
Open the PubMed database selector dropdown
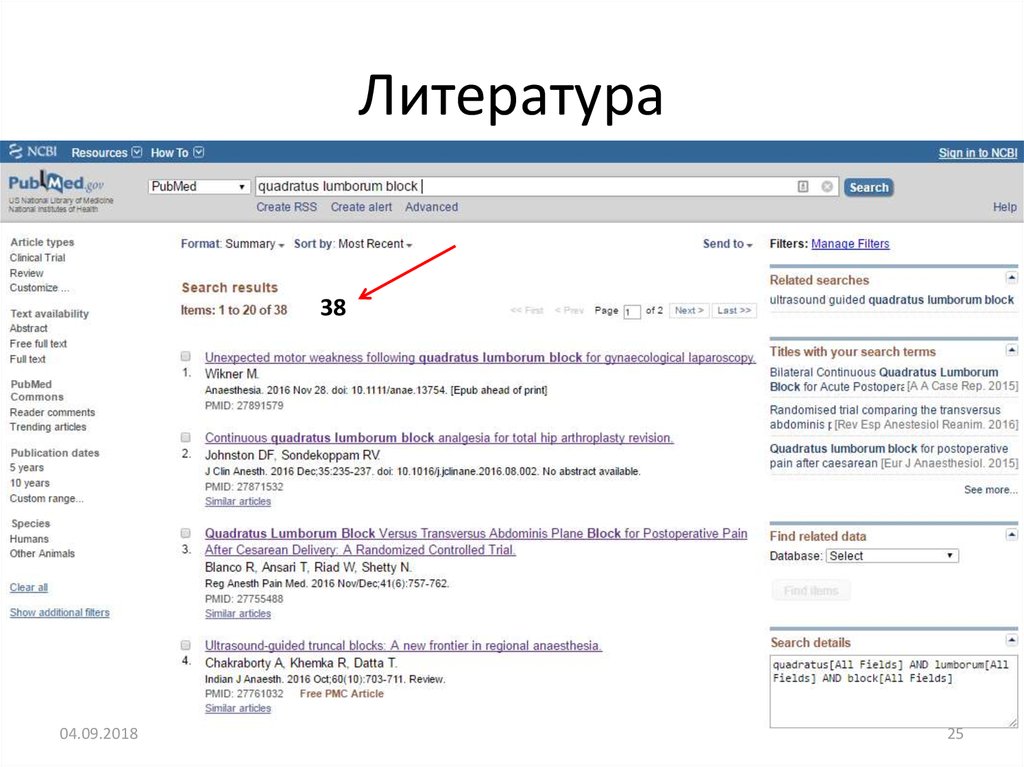[197, 186]
